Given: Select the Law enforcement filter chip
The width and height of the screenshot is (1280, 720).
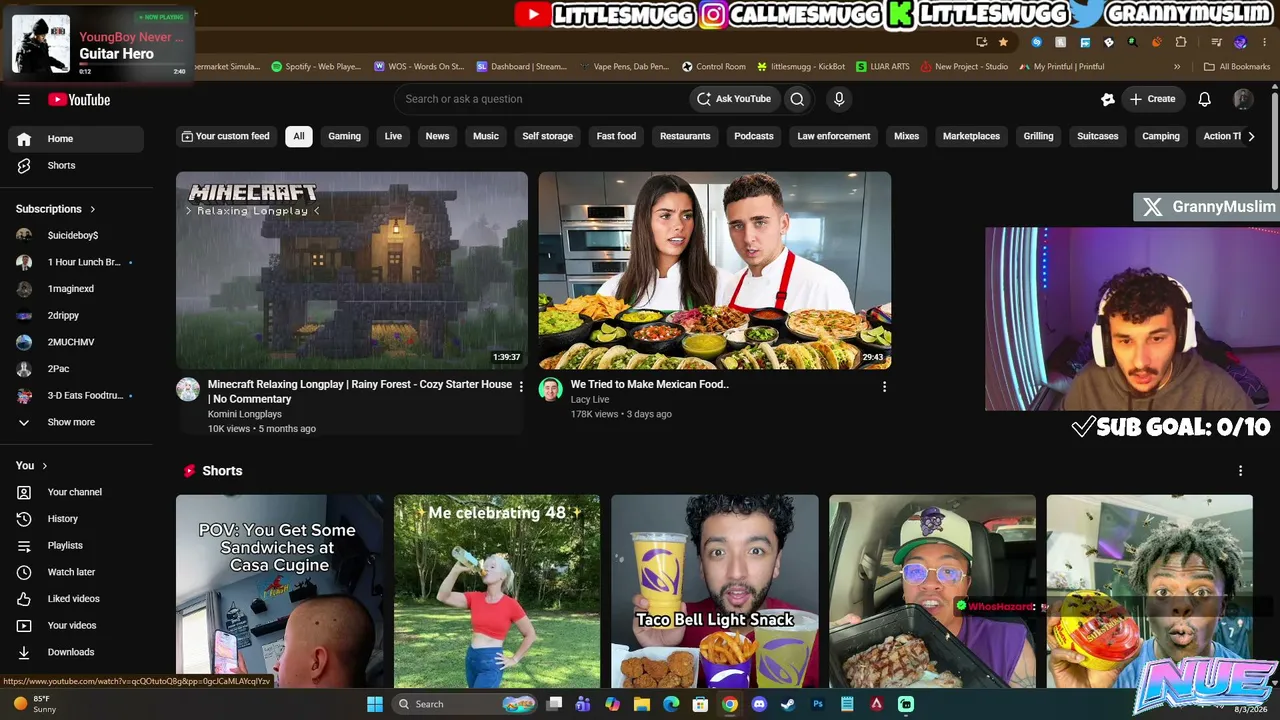Looking at the screenshot, I should tap(833, 136).
